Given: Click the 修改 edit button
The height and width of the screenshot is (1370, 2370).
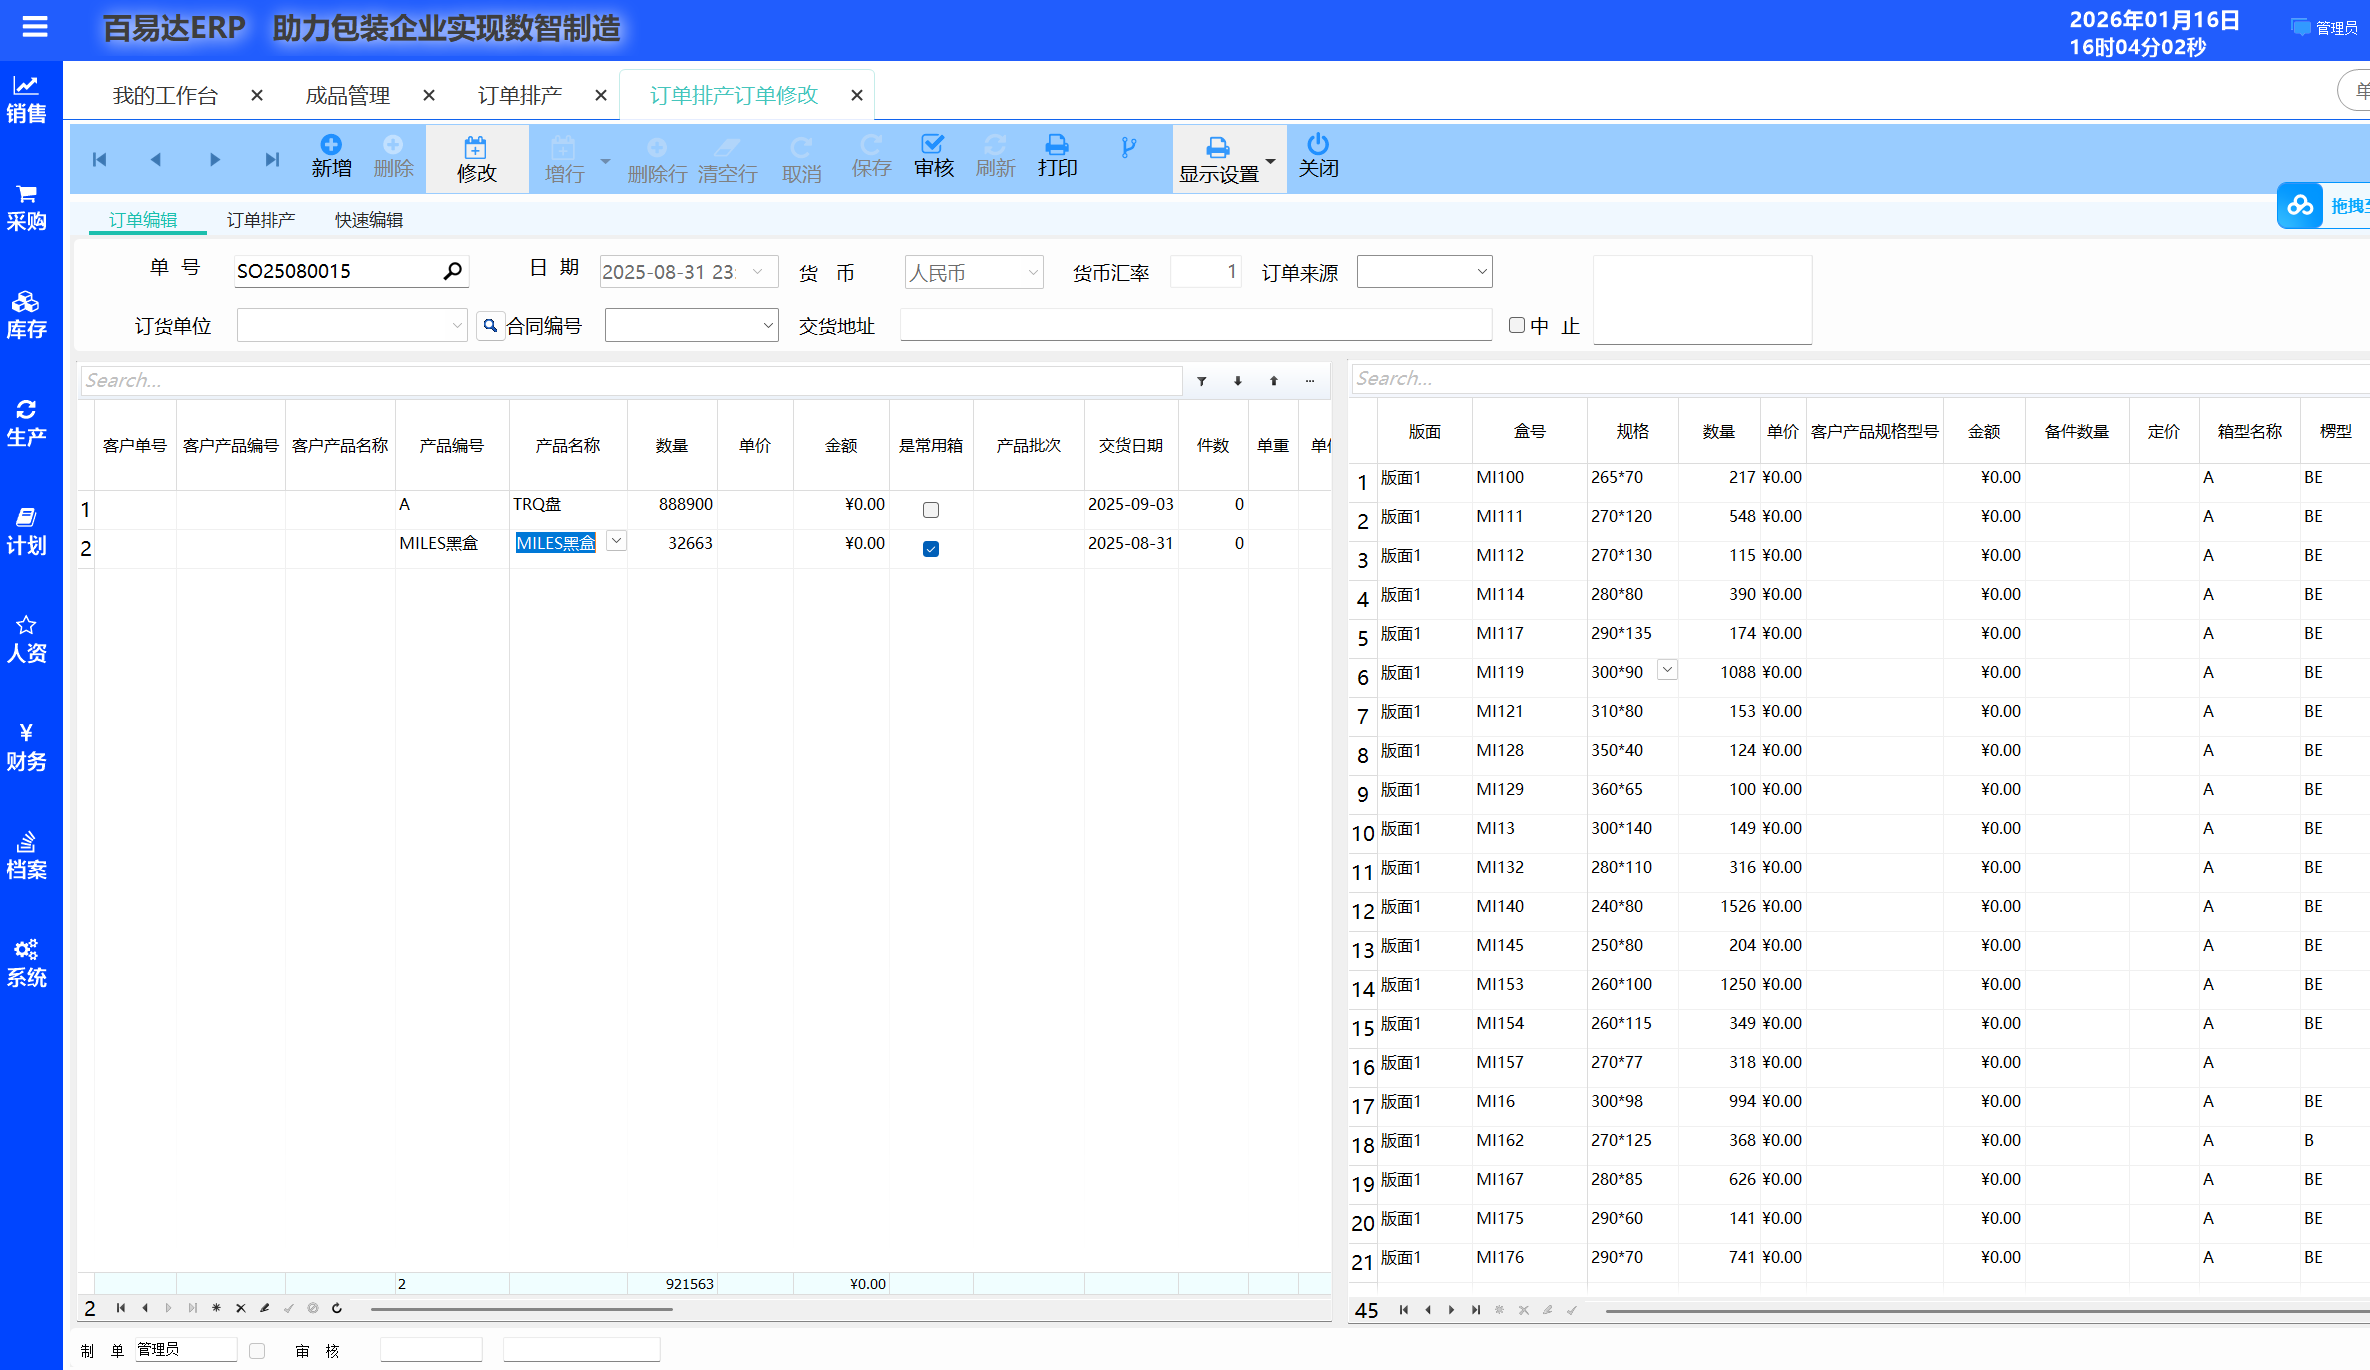Looking at the screenshot, I should (476, 159).
